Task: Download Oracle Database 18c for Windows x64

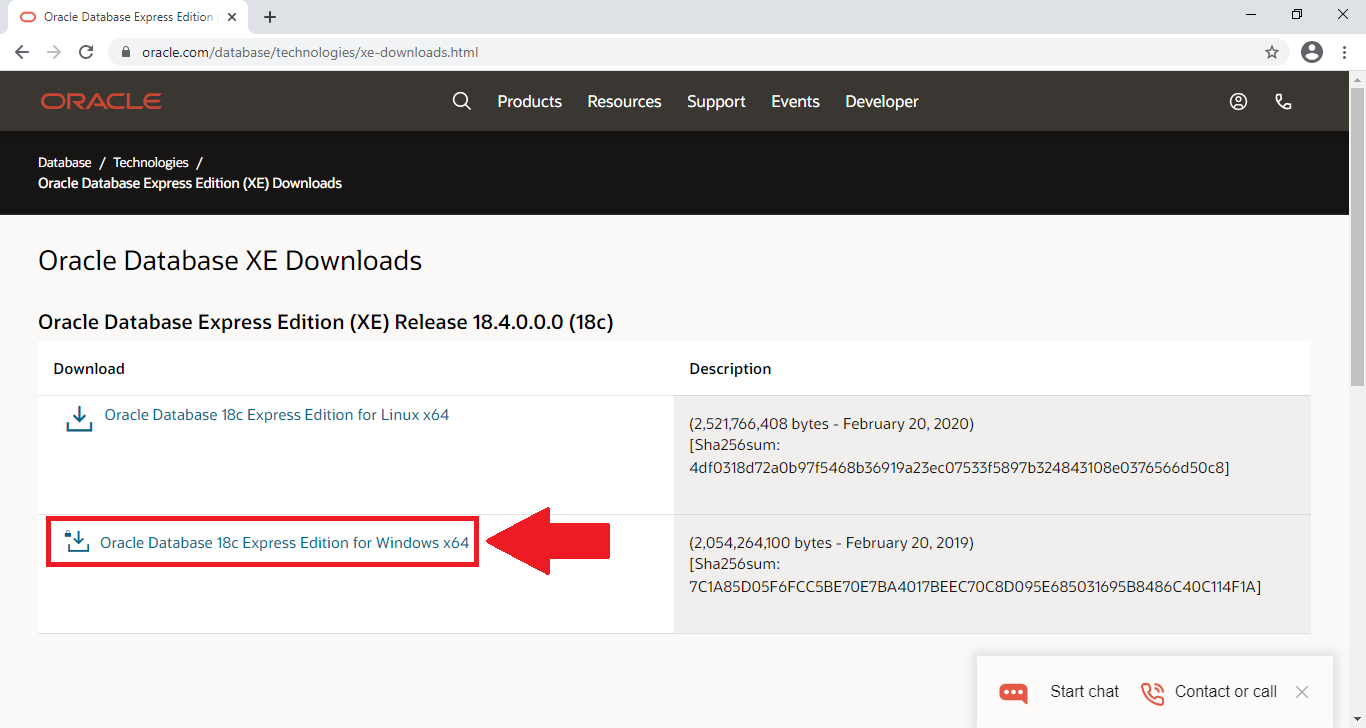Action: click(x=284, y=543)
